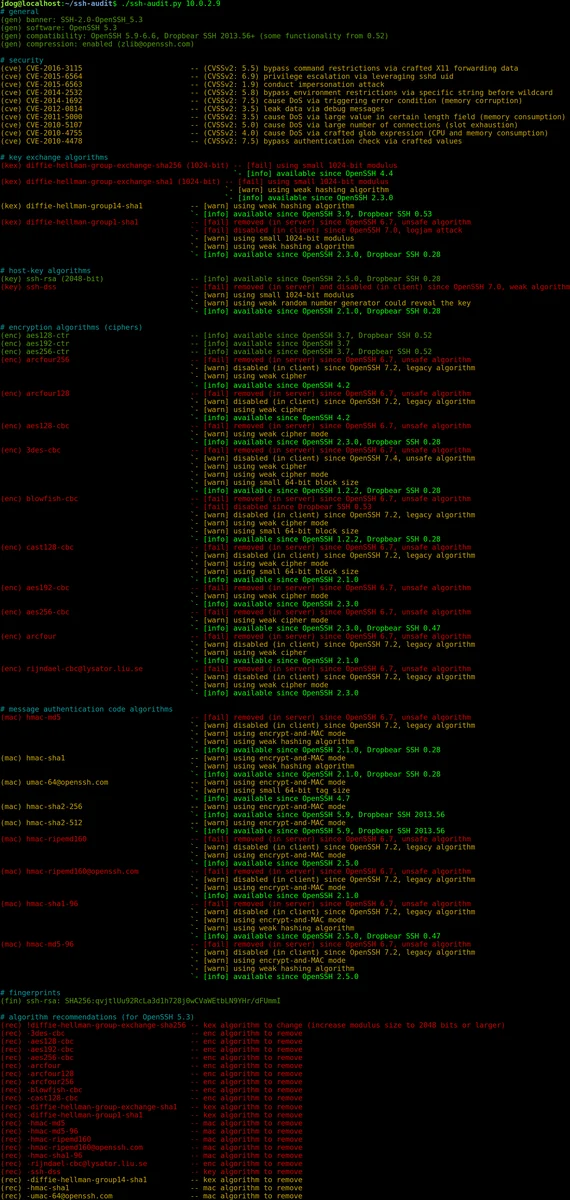This screenshot has height=1200, width=570.
Task: Select '(kex) diffie-hellman-group-exchange-sha256' line
Action: [x=198, y=165]
